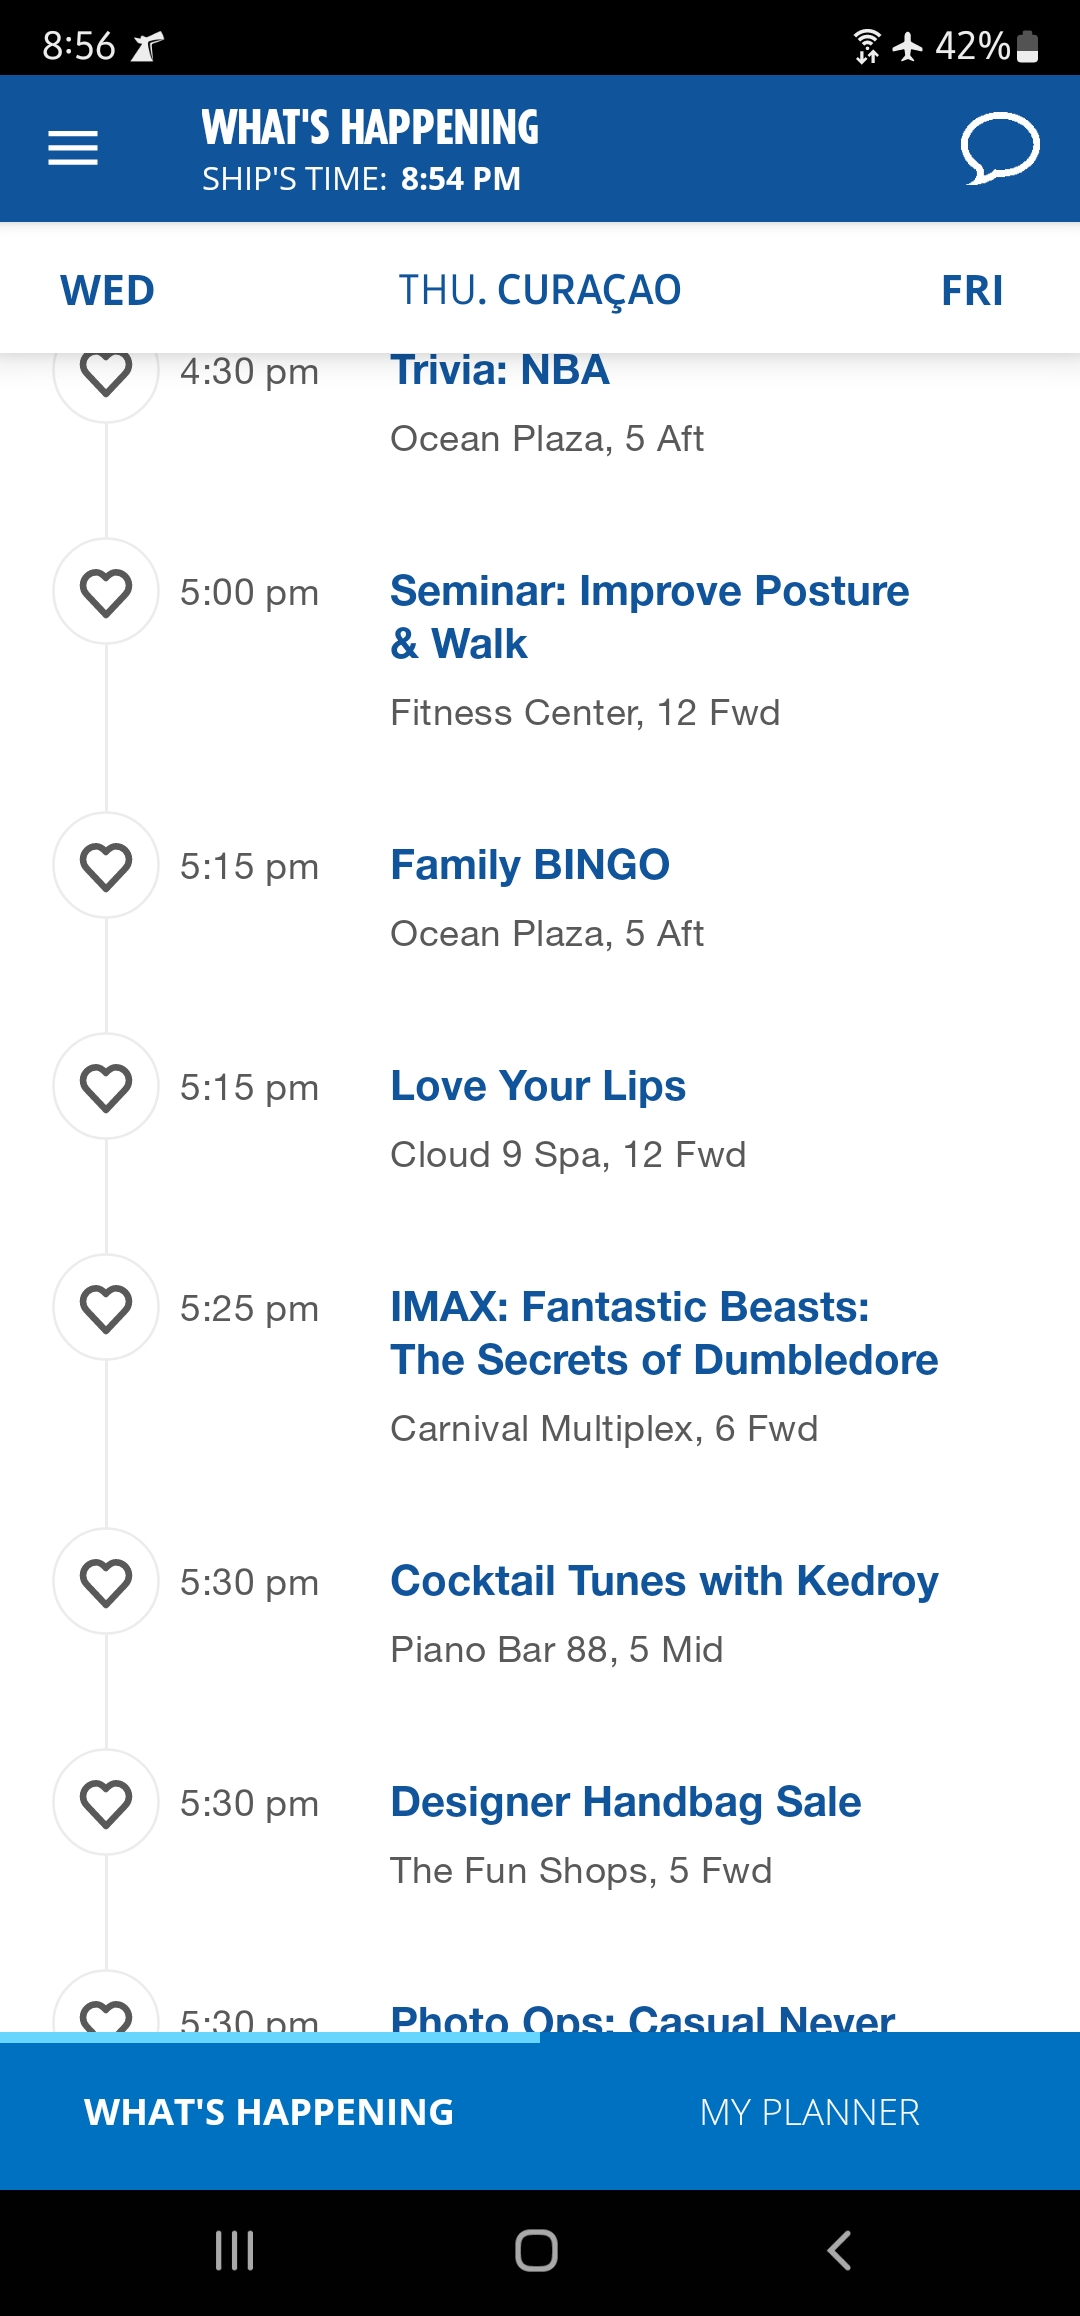Tap Android recent apps button
The image size is (1080, 2316).
point(235,2251)
